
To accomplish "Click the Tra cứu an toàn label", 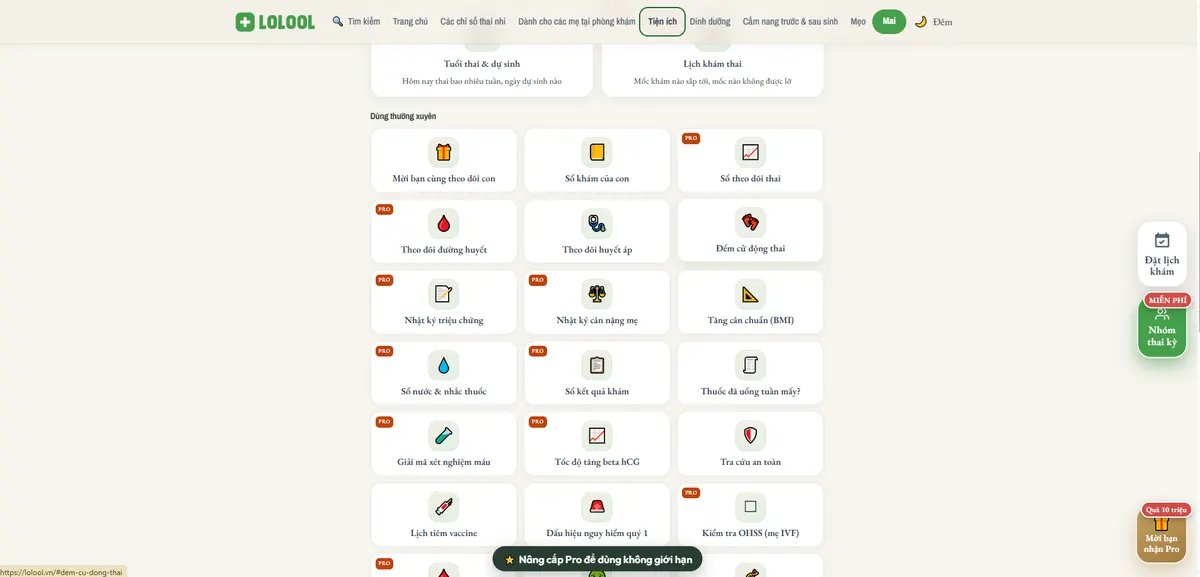I will click(751, 462).
